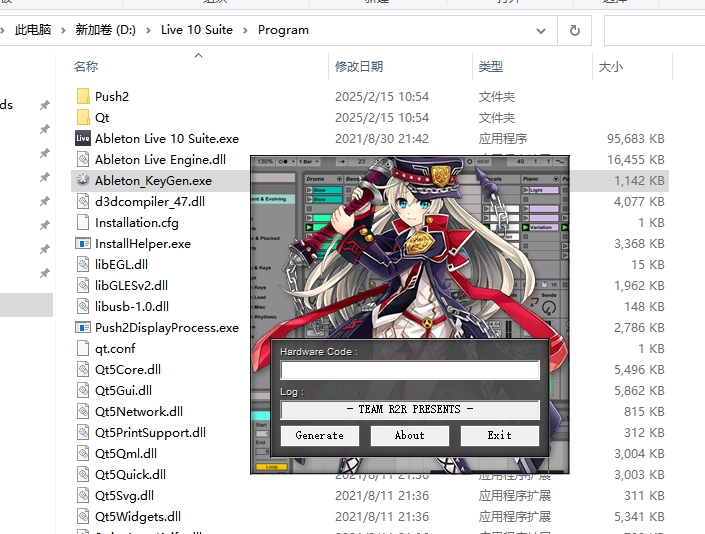The width and height of the screenshot is (705, 534).
Task: Click the 1,962 KB size cell
Action: pos(639,285)
